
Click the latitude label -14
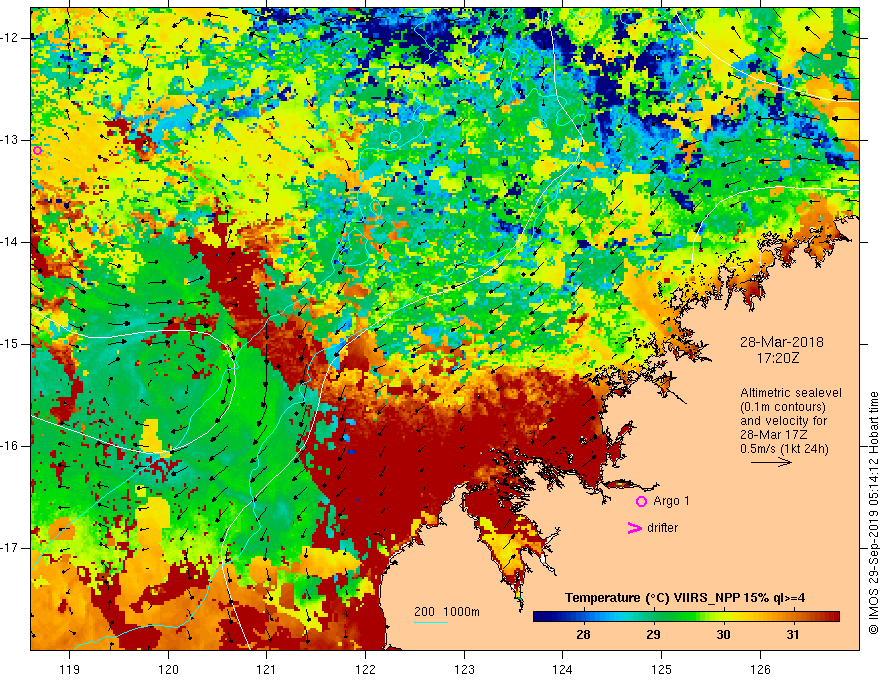(10, 242)
